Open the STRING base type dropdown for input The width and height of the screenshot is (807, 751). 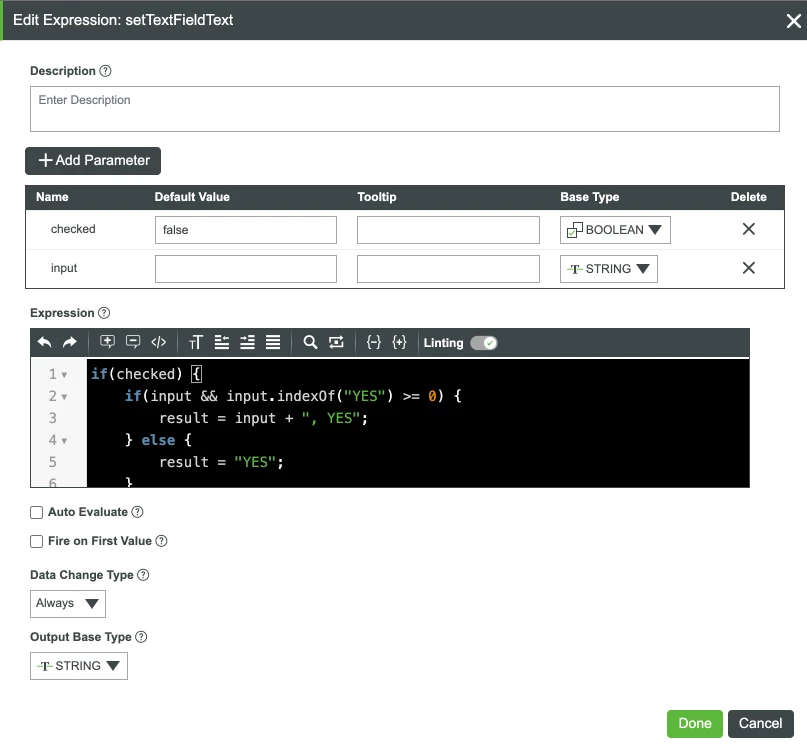point(608,269)
